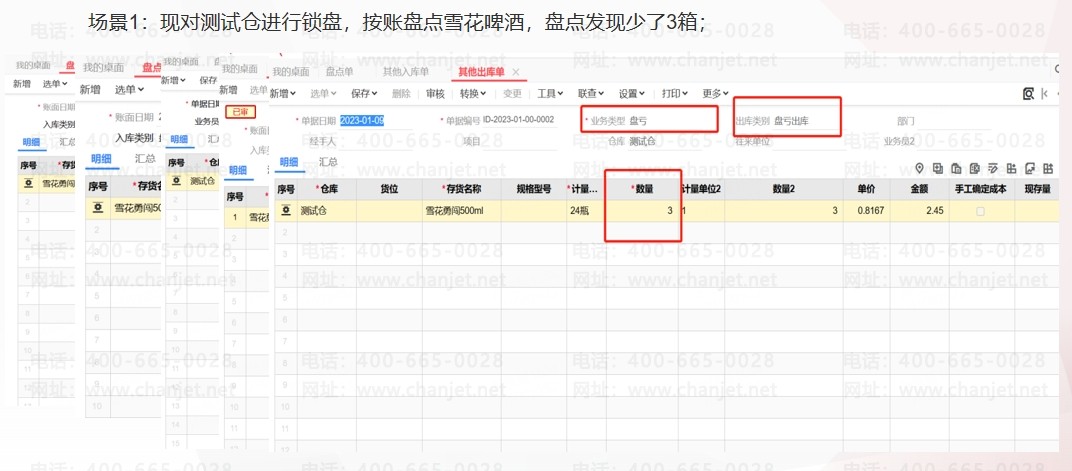Select the 测试仓 cell in front window grid
The height and width of the screenshot is (471, 1072).
pos(326,211)
